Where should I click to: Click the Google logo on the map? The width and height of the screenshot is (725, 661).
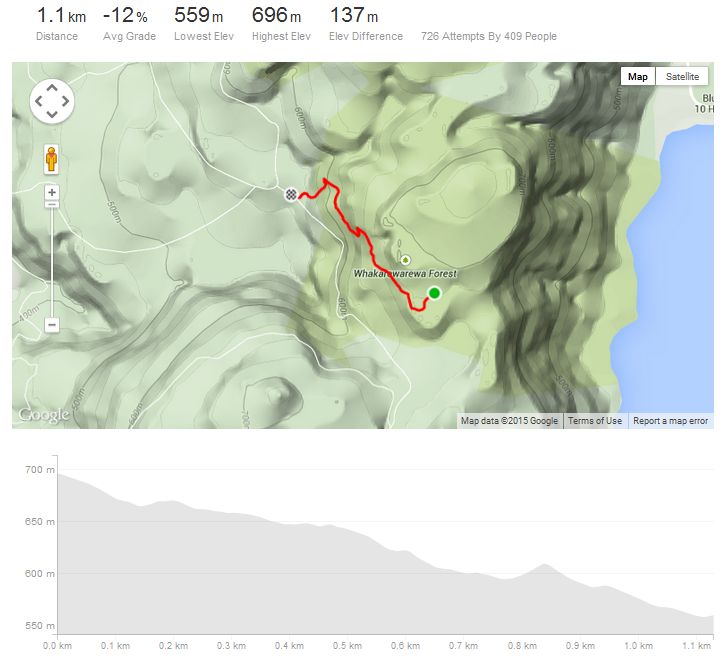coord(44,415)
